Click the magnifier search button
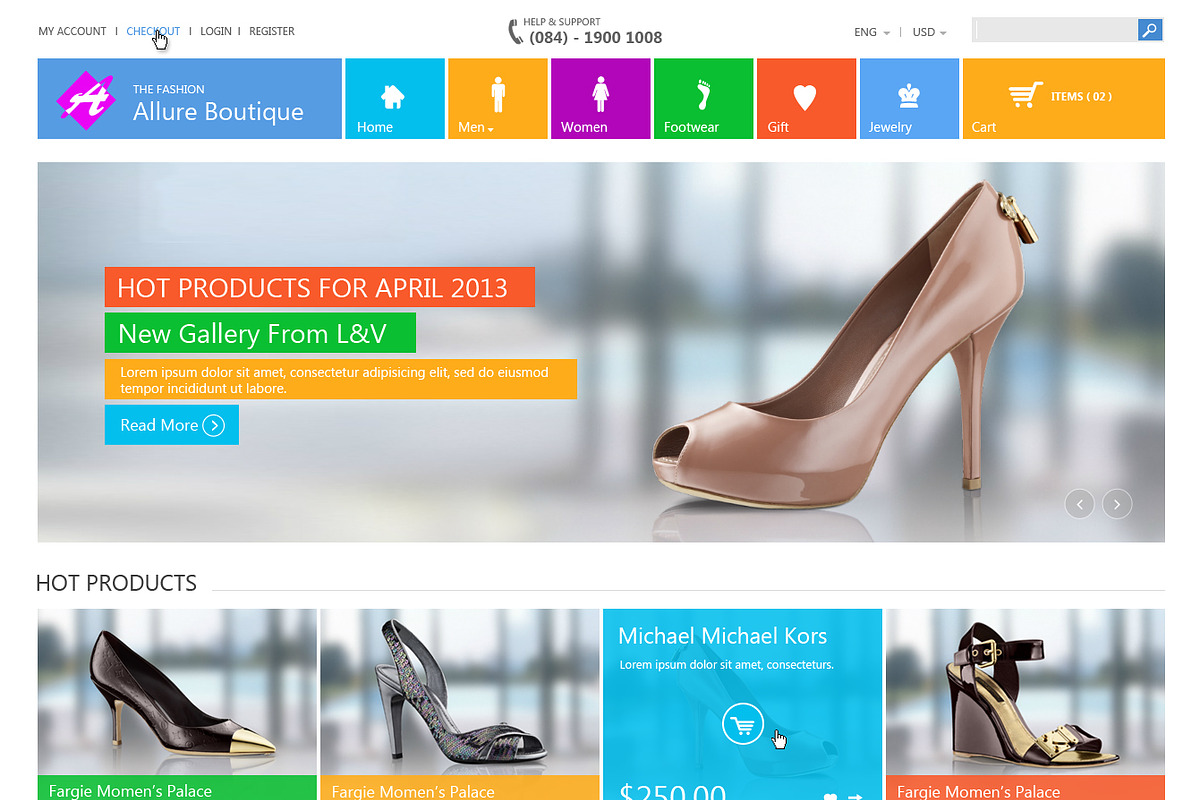 click(1150, 30)
